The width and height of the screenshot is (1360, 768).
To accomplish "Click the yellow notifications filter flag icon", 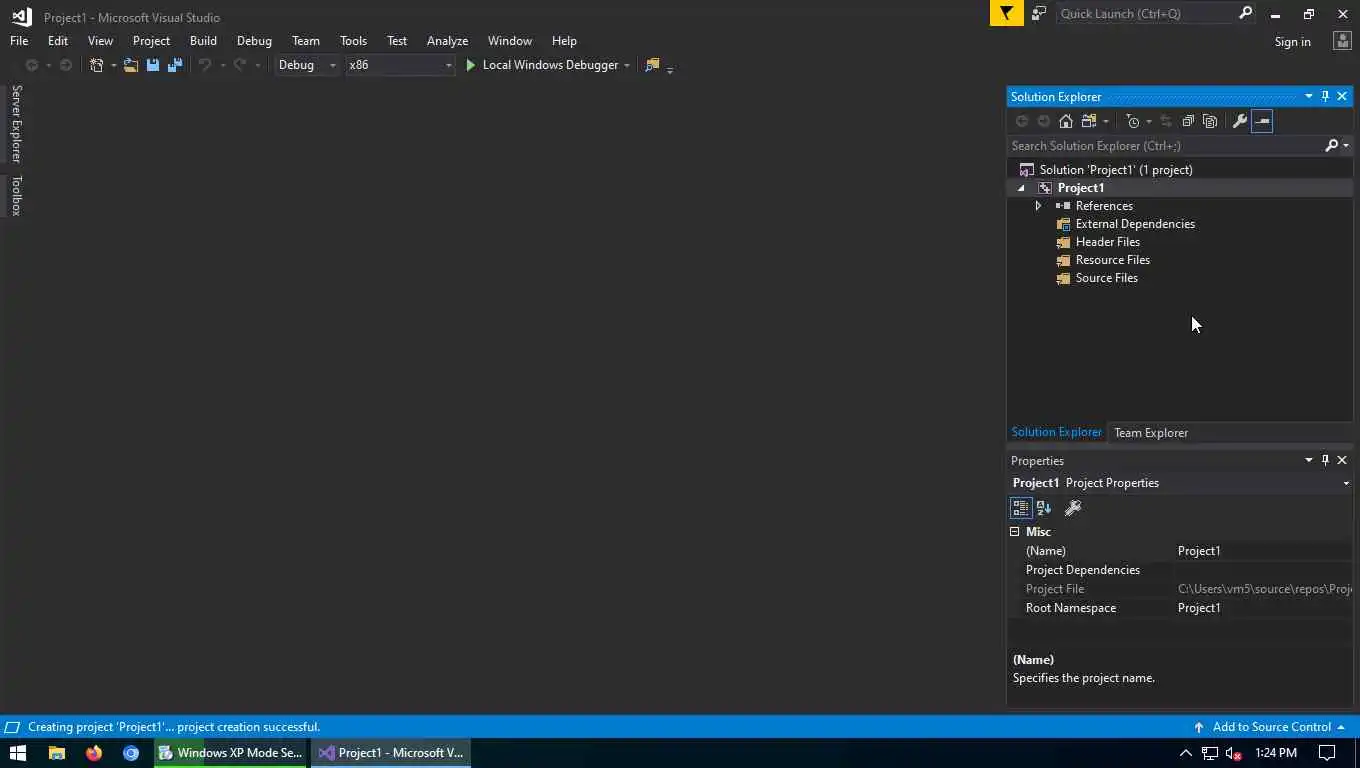I will [x=1007, y=13].
